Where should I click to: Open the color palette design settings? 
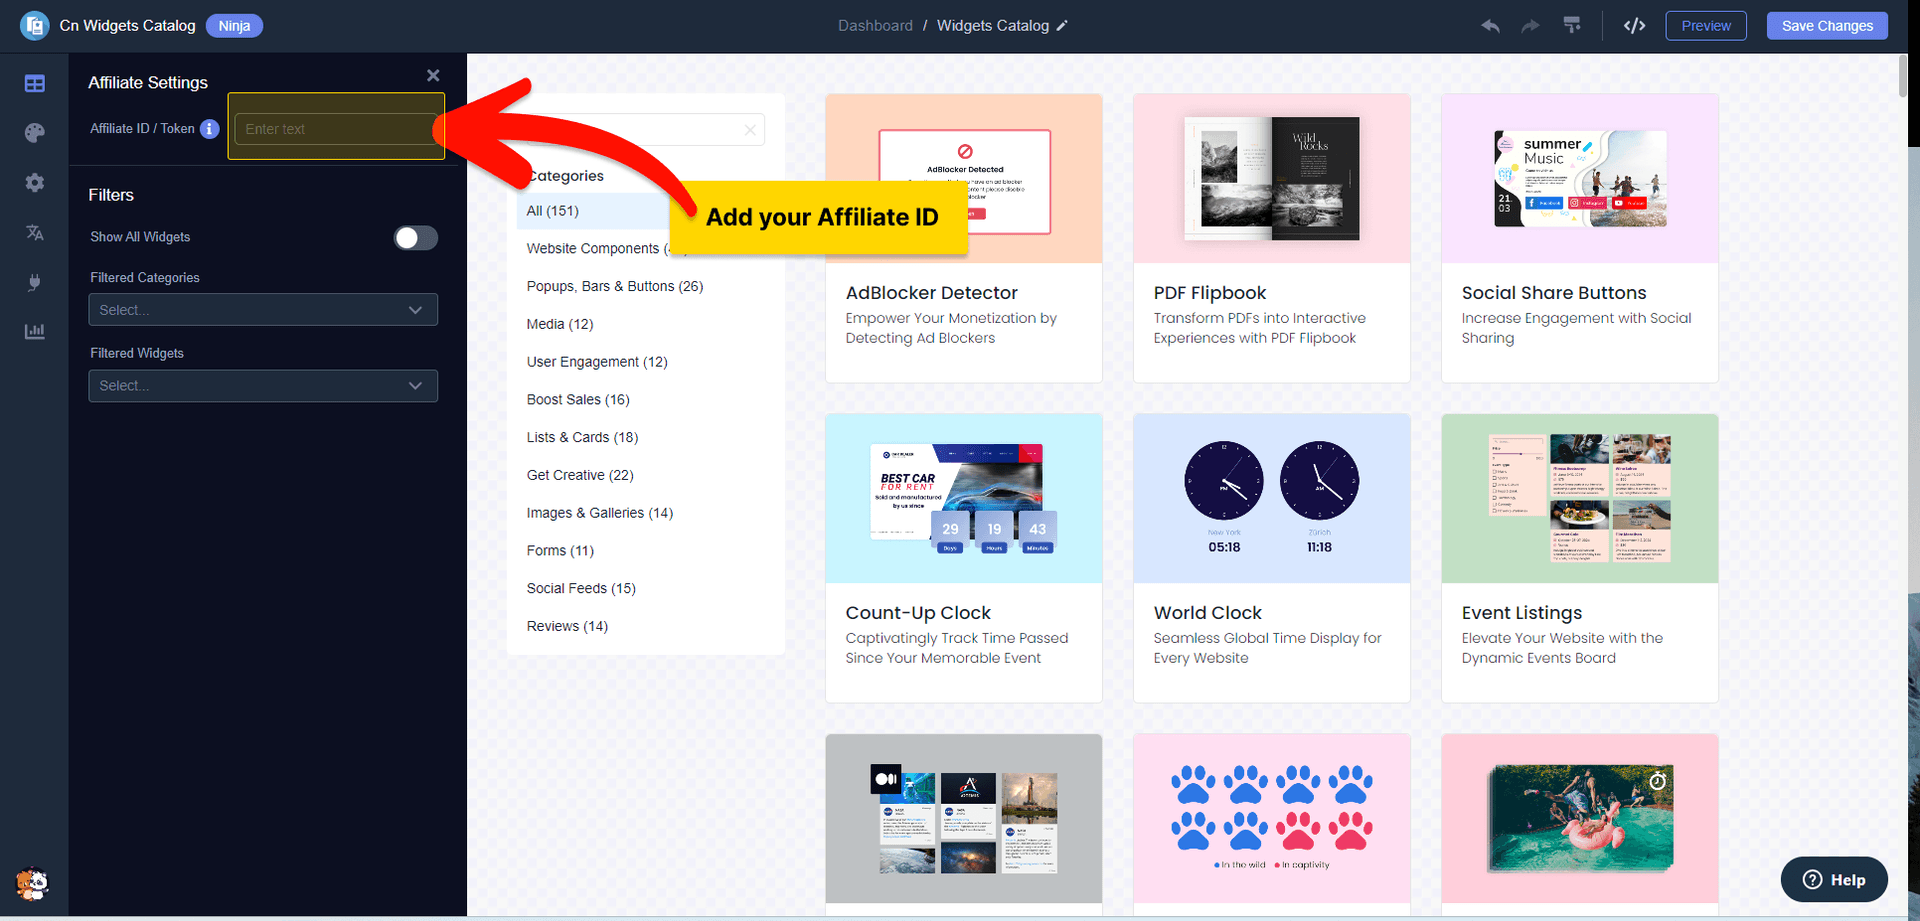pyautogui.click(x=35, y=133)
